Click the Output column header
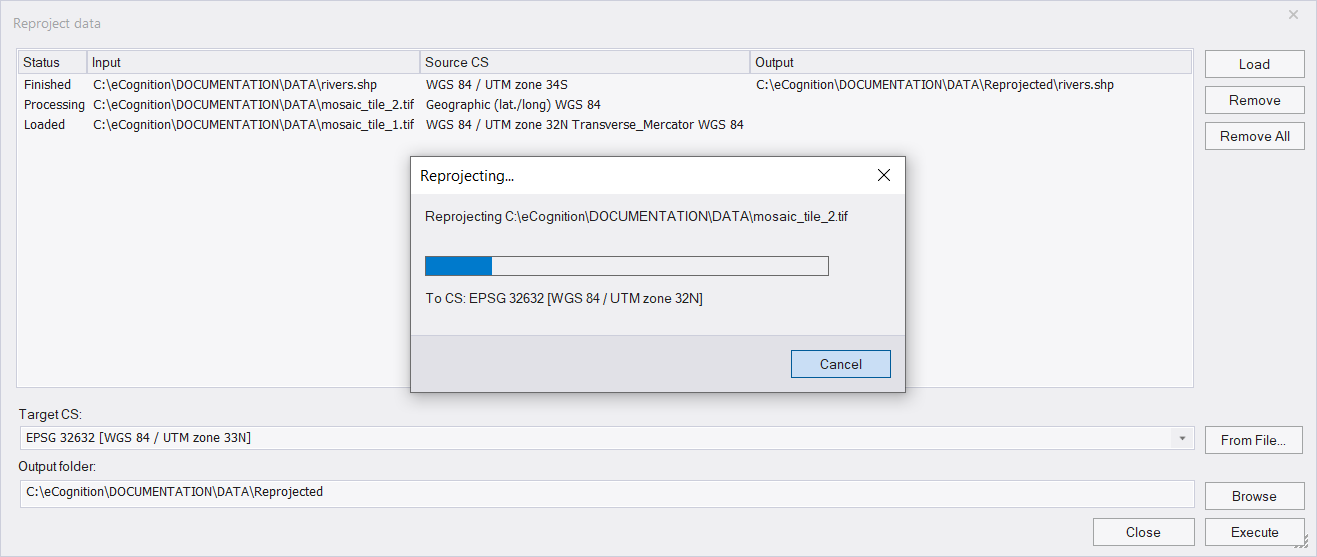Screen dimensions: 1317x557 [971, 62]
